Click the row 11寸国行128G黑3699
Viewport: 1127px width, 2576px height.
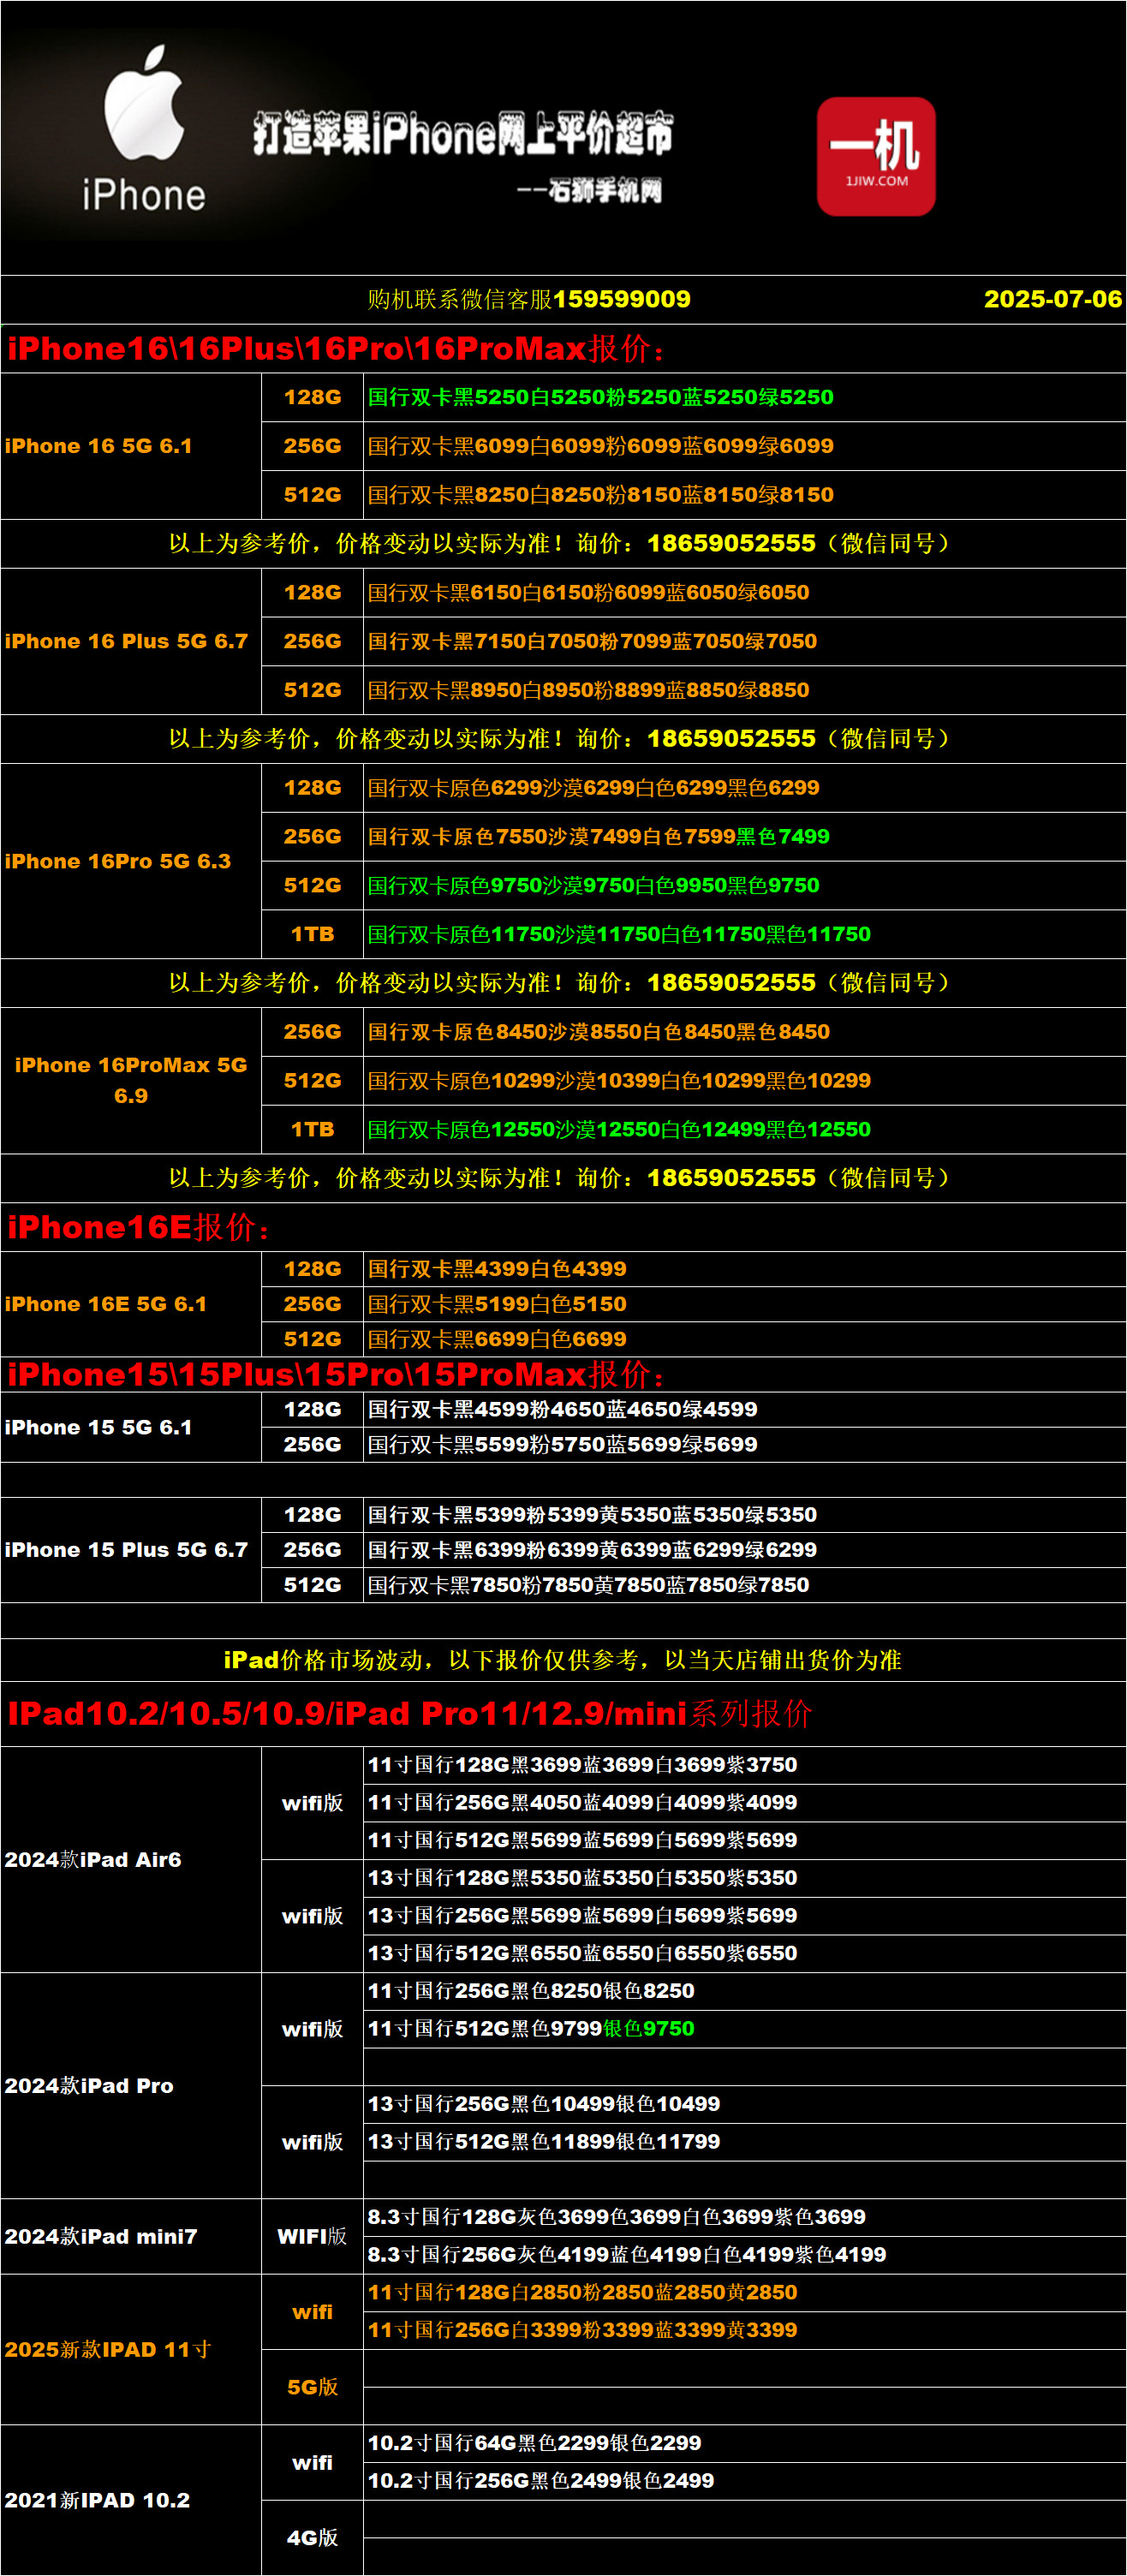pyautogui.click(x=745, y=1765)
